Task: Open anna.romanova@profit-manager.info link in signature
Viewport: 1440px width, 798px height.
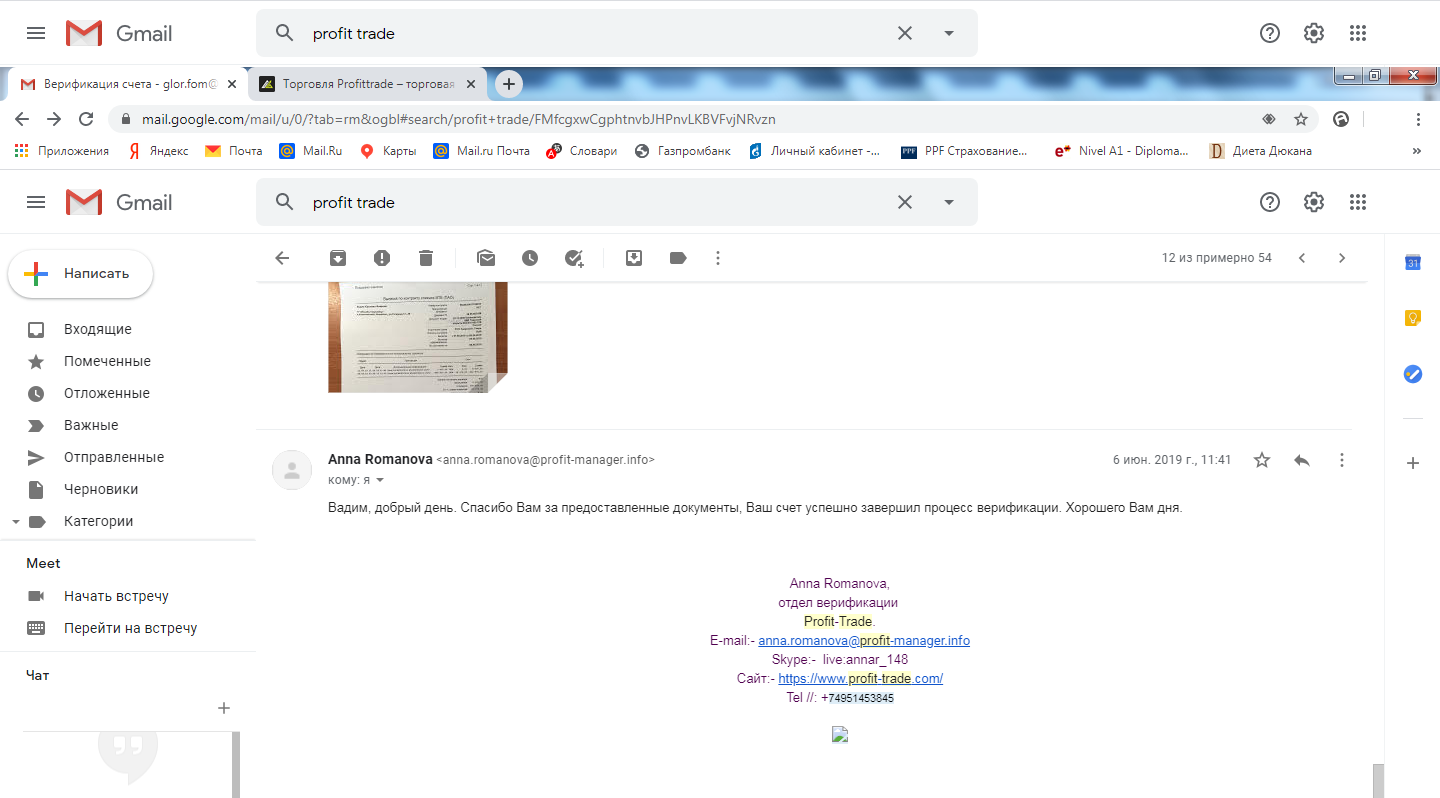Action: [x=864, y=640]
